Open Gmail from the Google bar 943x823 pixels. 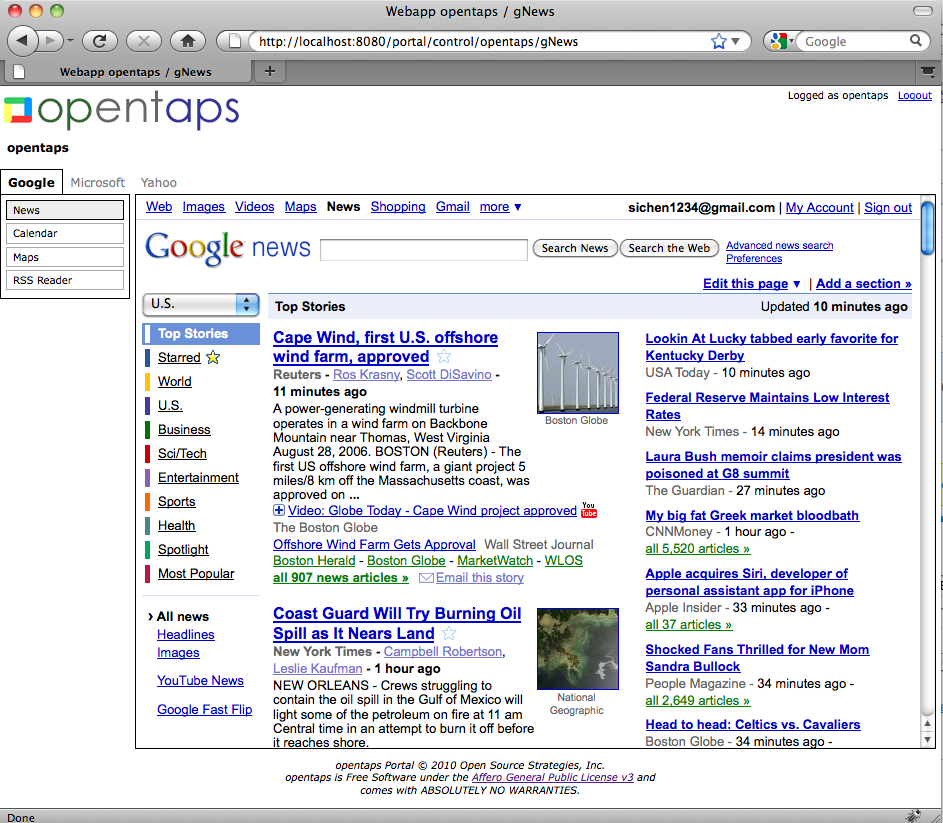pos(452,207)
